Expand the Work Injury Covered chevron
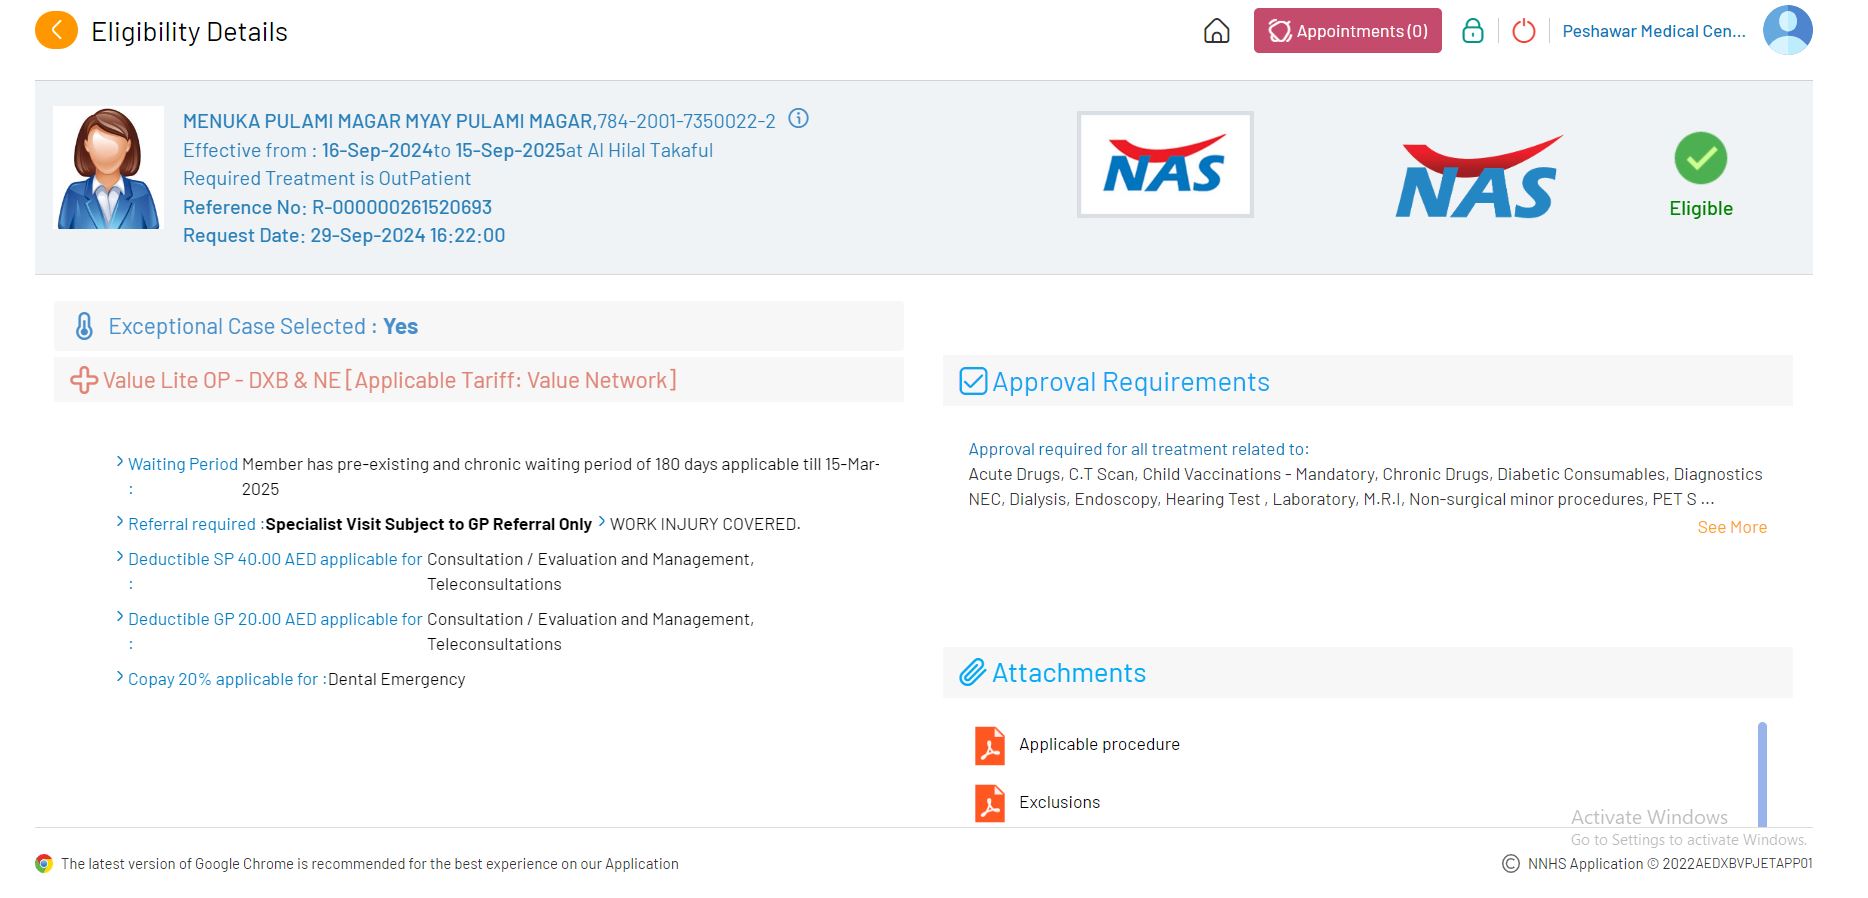Image resolution: width=1868 pixels, height=898 pixels. pyautogui.click(x=602, y=522)
